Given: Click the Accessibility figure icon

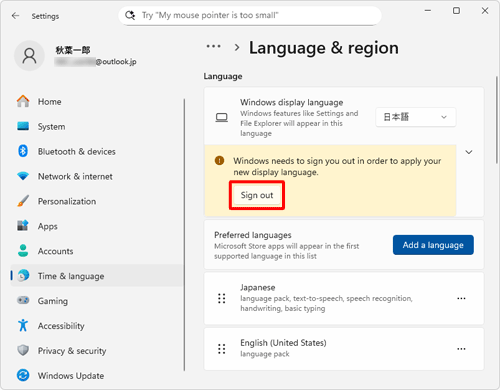Looking at the screenshot, I should 23,325.
